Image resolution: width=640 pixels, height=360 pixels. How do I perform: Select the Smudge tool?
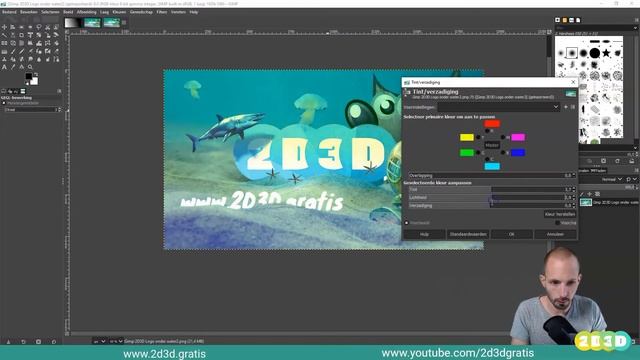click(x=30, y=59)
